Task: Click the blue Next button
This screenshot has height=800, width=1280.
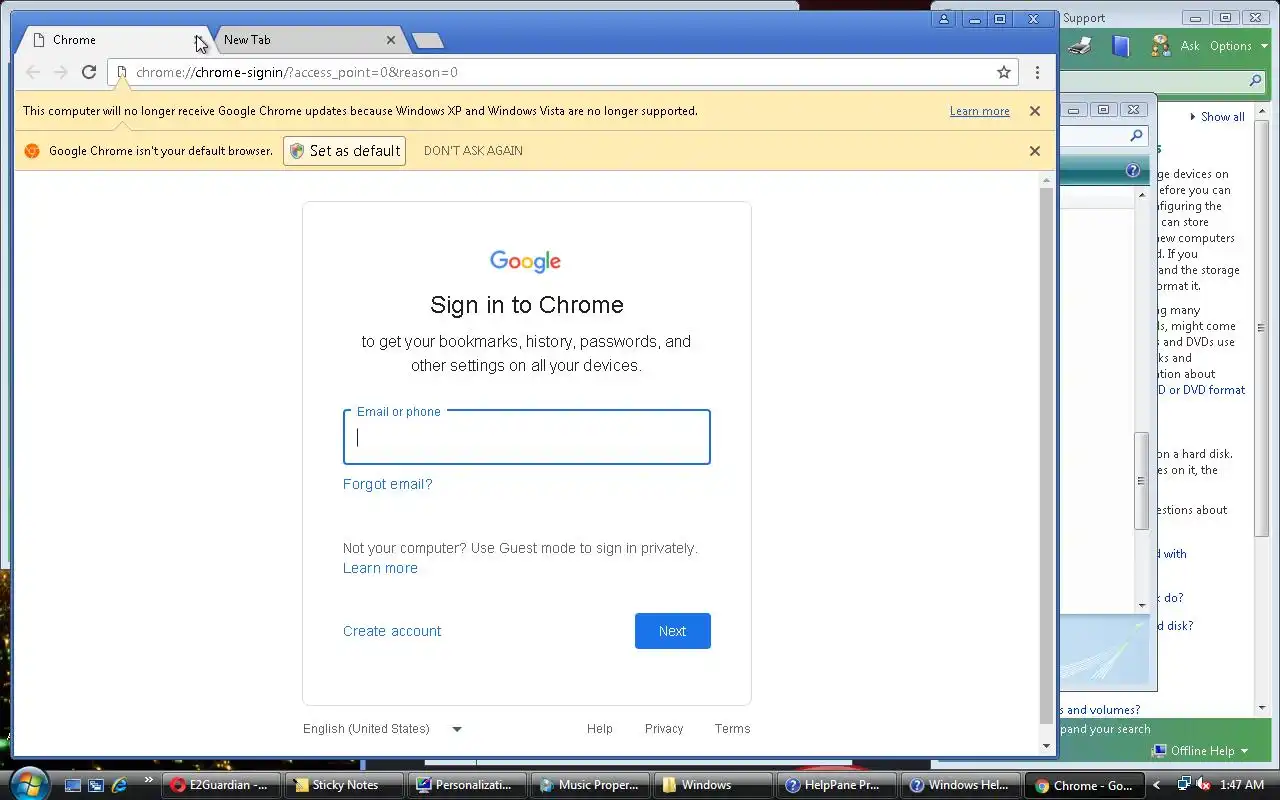Action: point(673,631)
